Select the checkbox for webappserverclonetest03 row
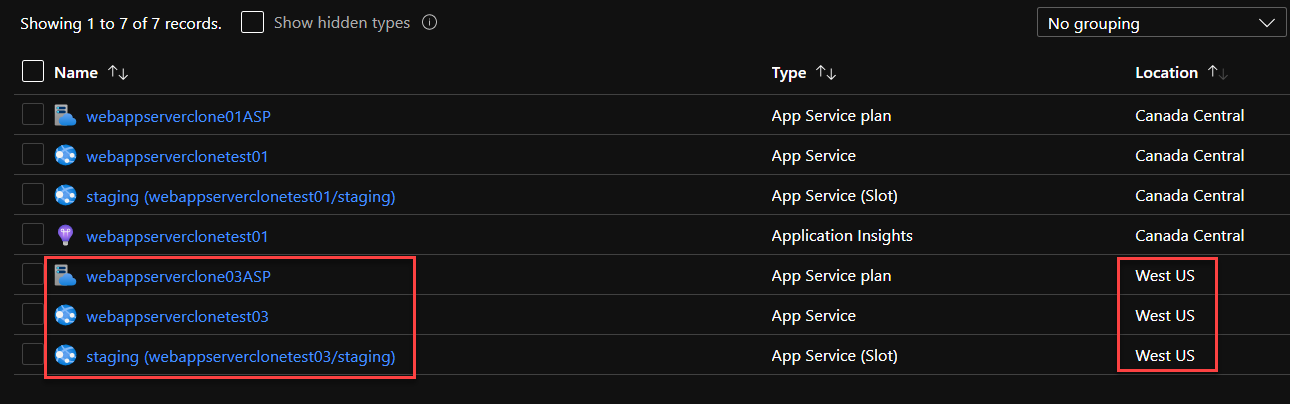This screenshot has width=1290, height=404. click(33, 314)
